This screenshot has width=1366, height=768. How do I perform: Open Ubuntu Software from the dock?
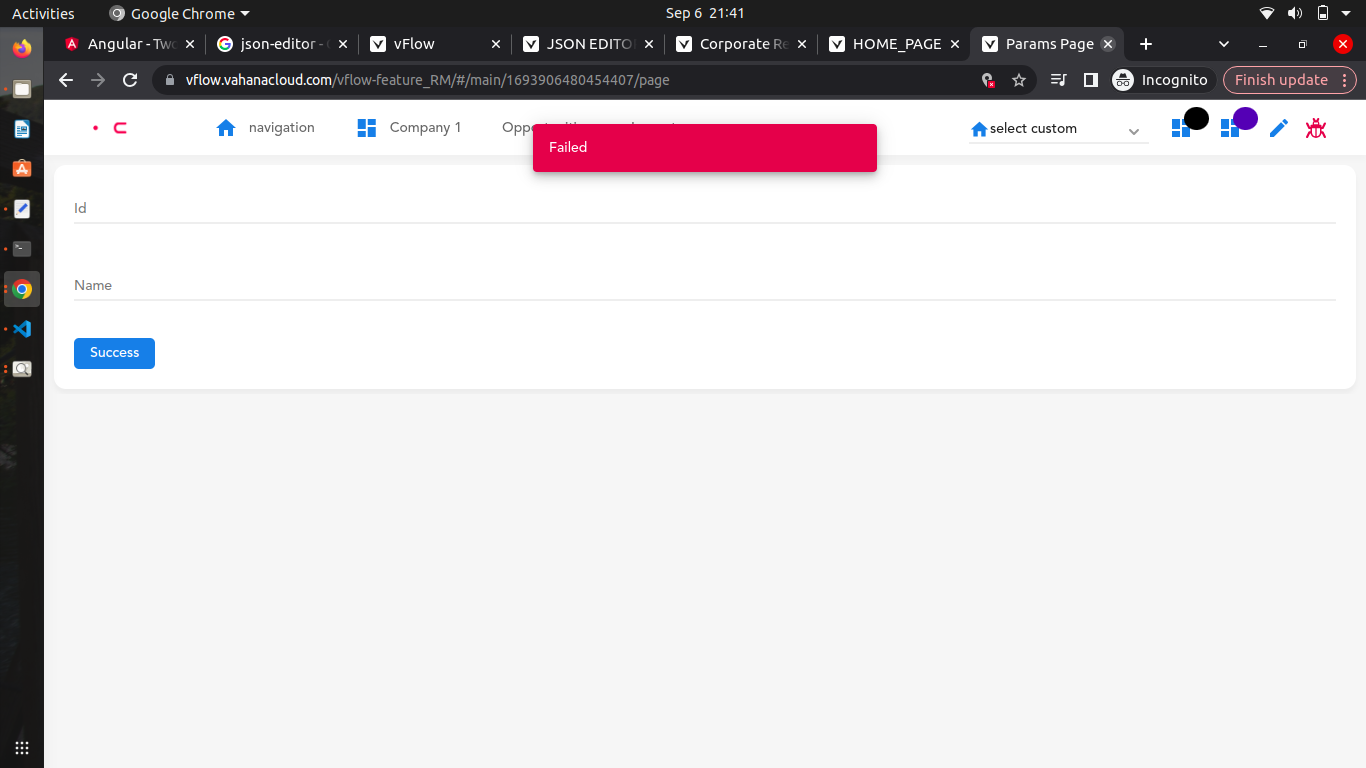(22, 169)
